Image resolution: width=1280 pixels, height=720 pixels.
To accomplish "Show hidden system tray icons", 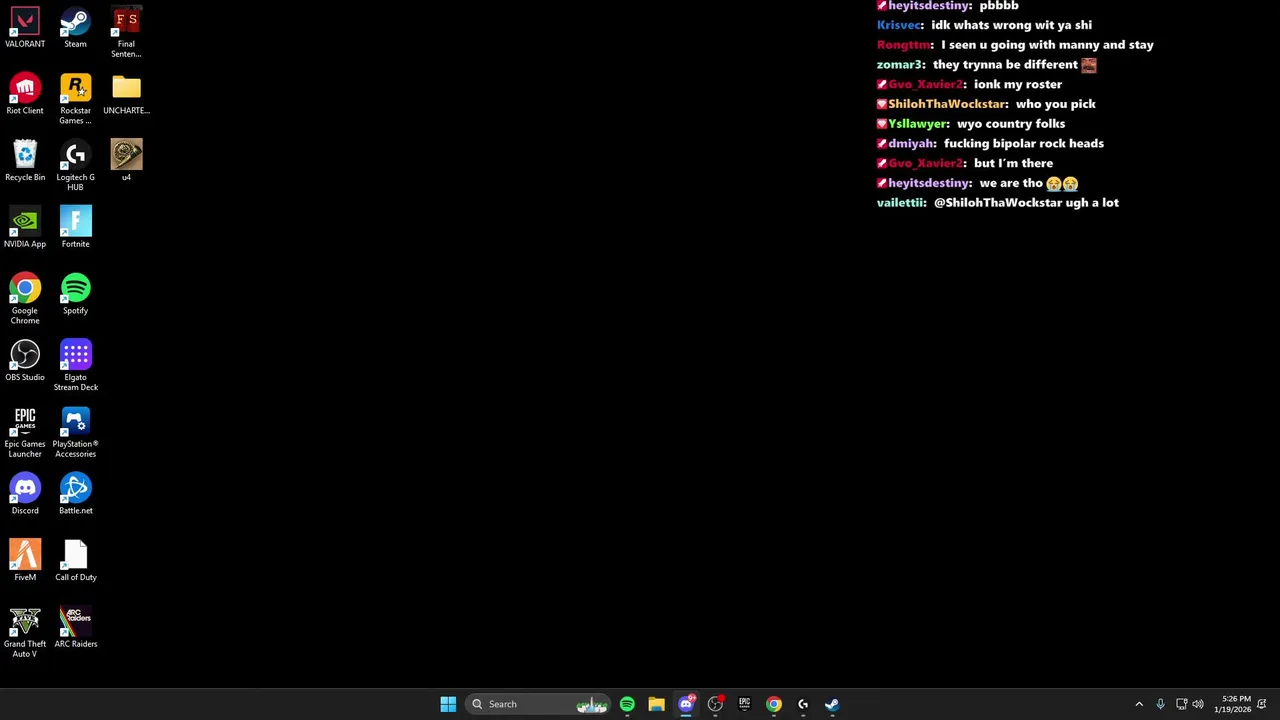I will pos(1139,704).
